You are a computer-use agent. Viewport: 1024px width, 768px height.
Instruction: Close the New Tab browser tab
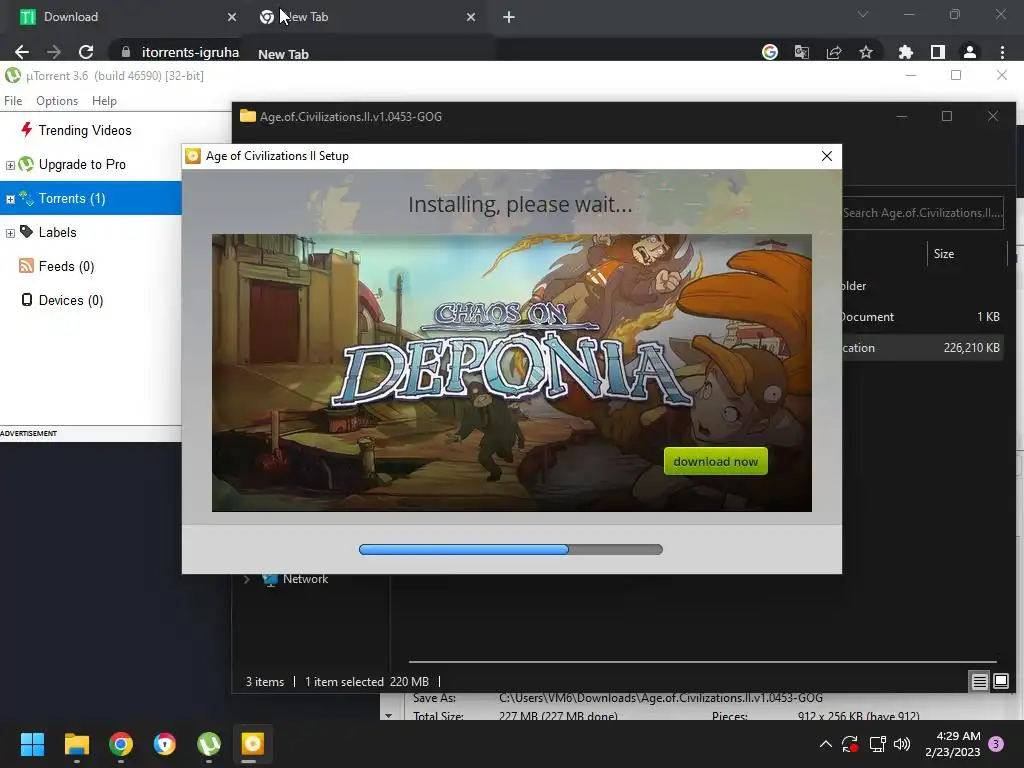click(471, 17)
